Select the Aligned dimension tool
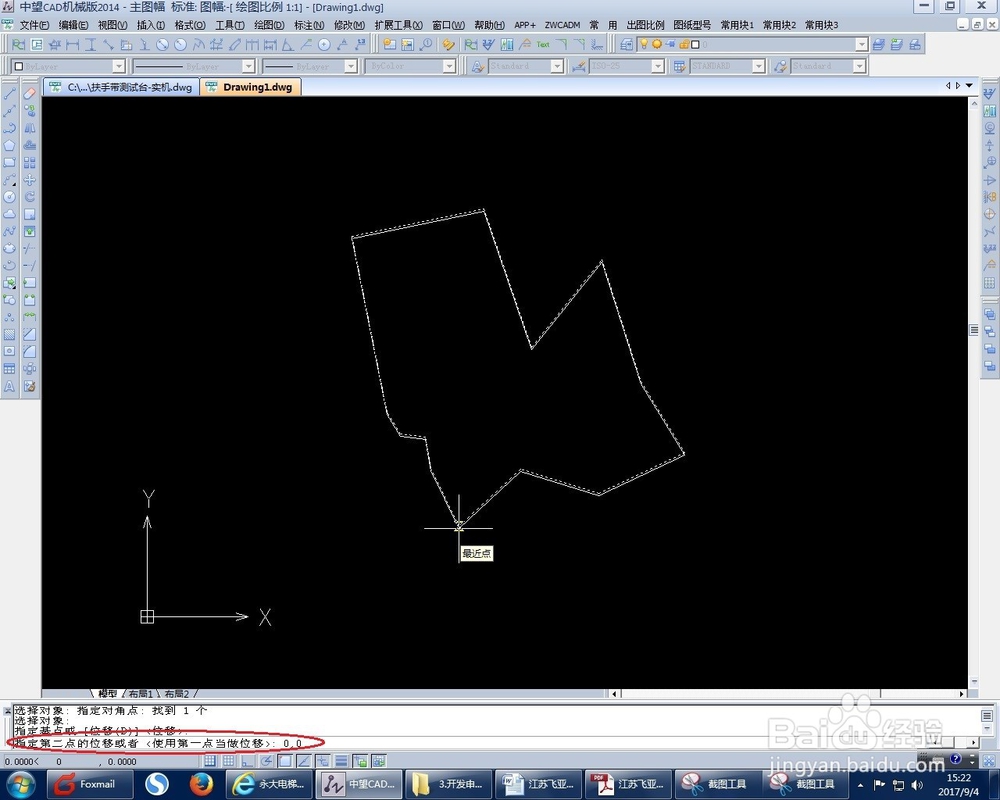This screenshot has width=1000, height=800. (x=108, y=45)
